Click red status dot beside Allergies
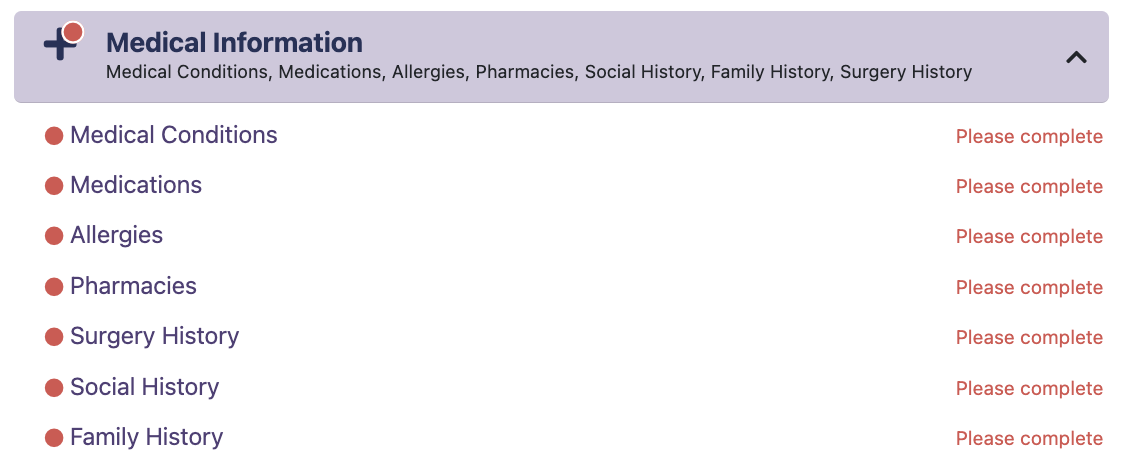 [54, 236]
